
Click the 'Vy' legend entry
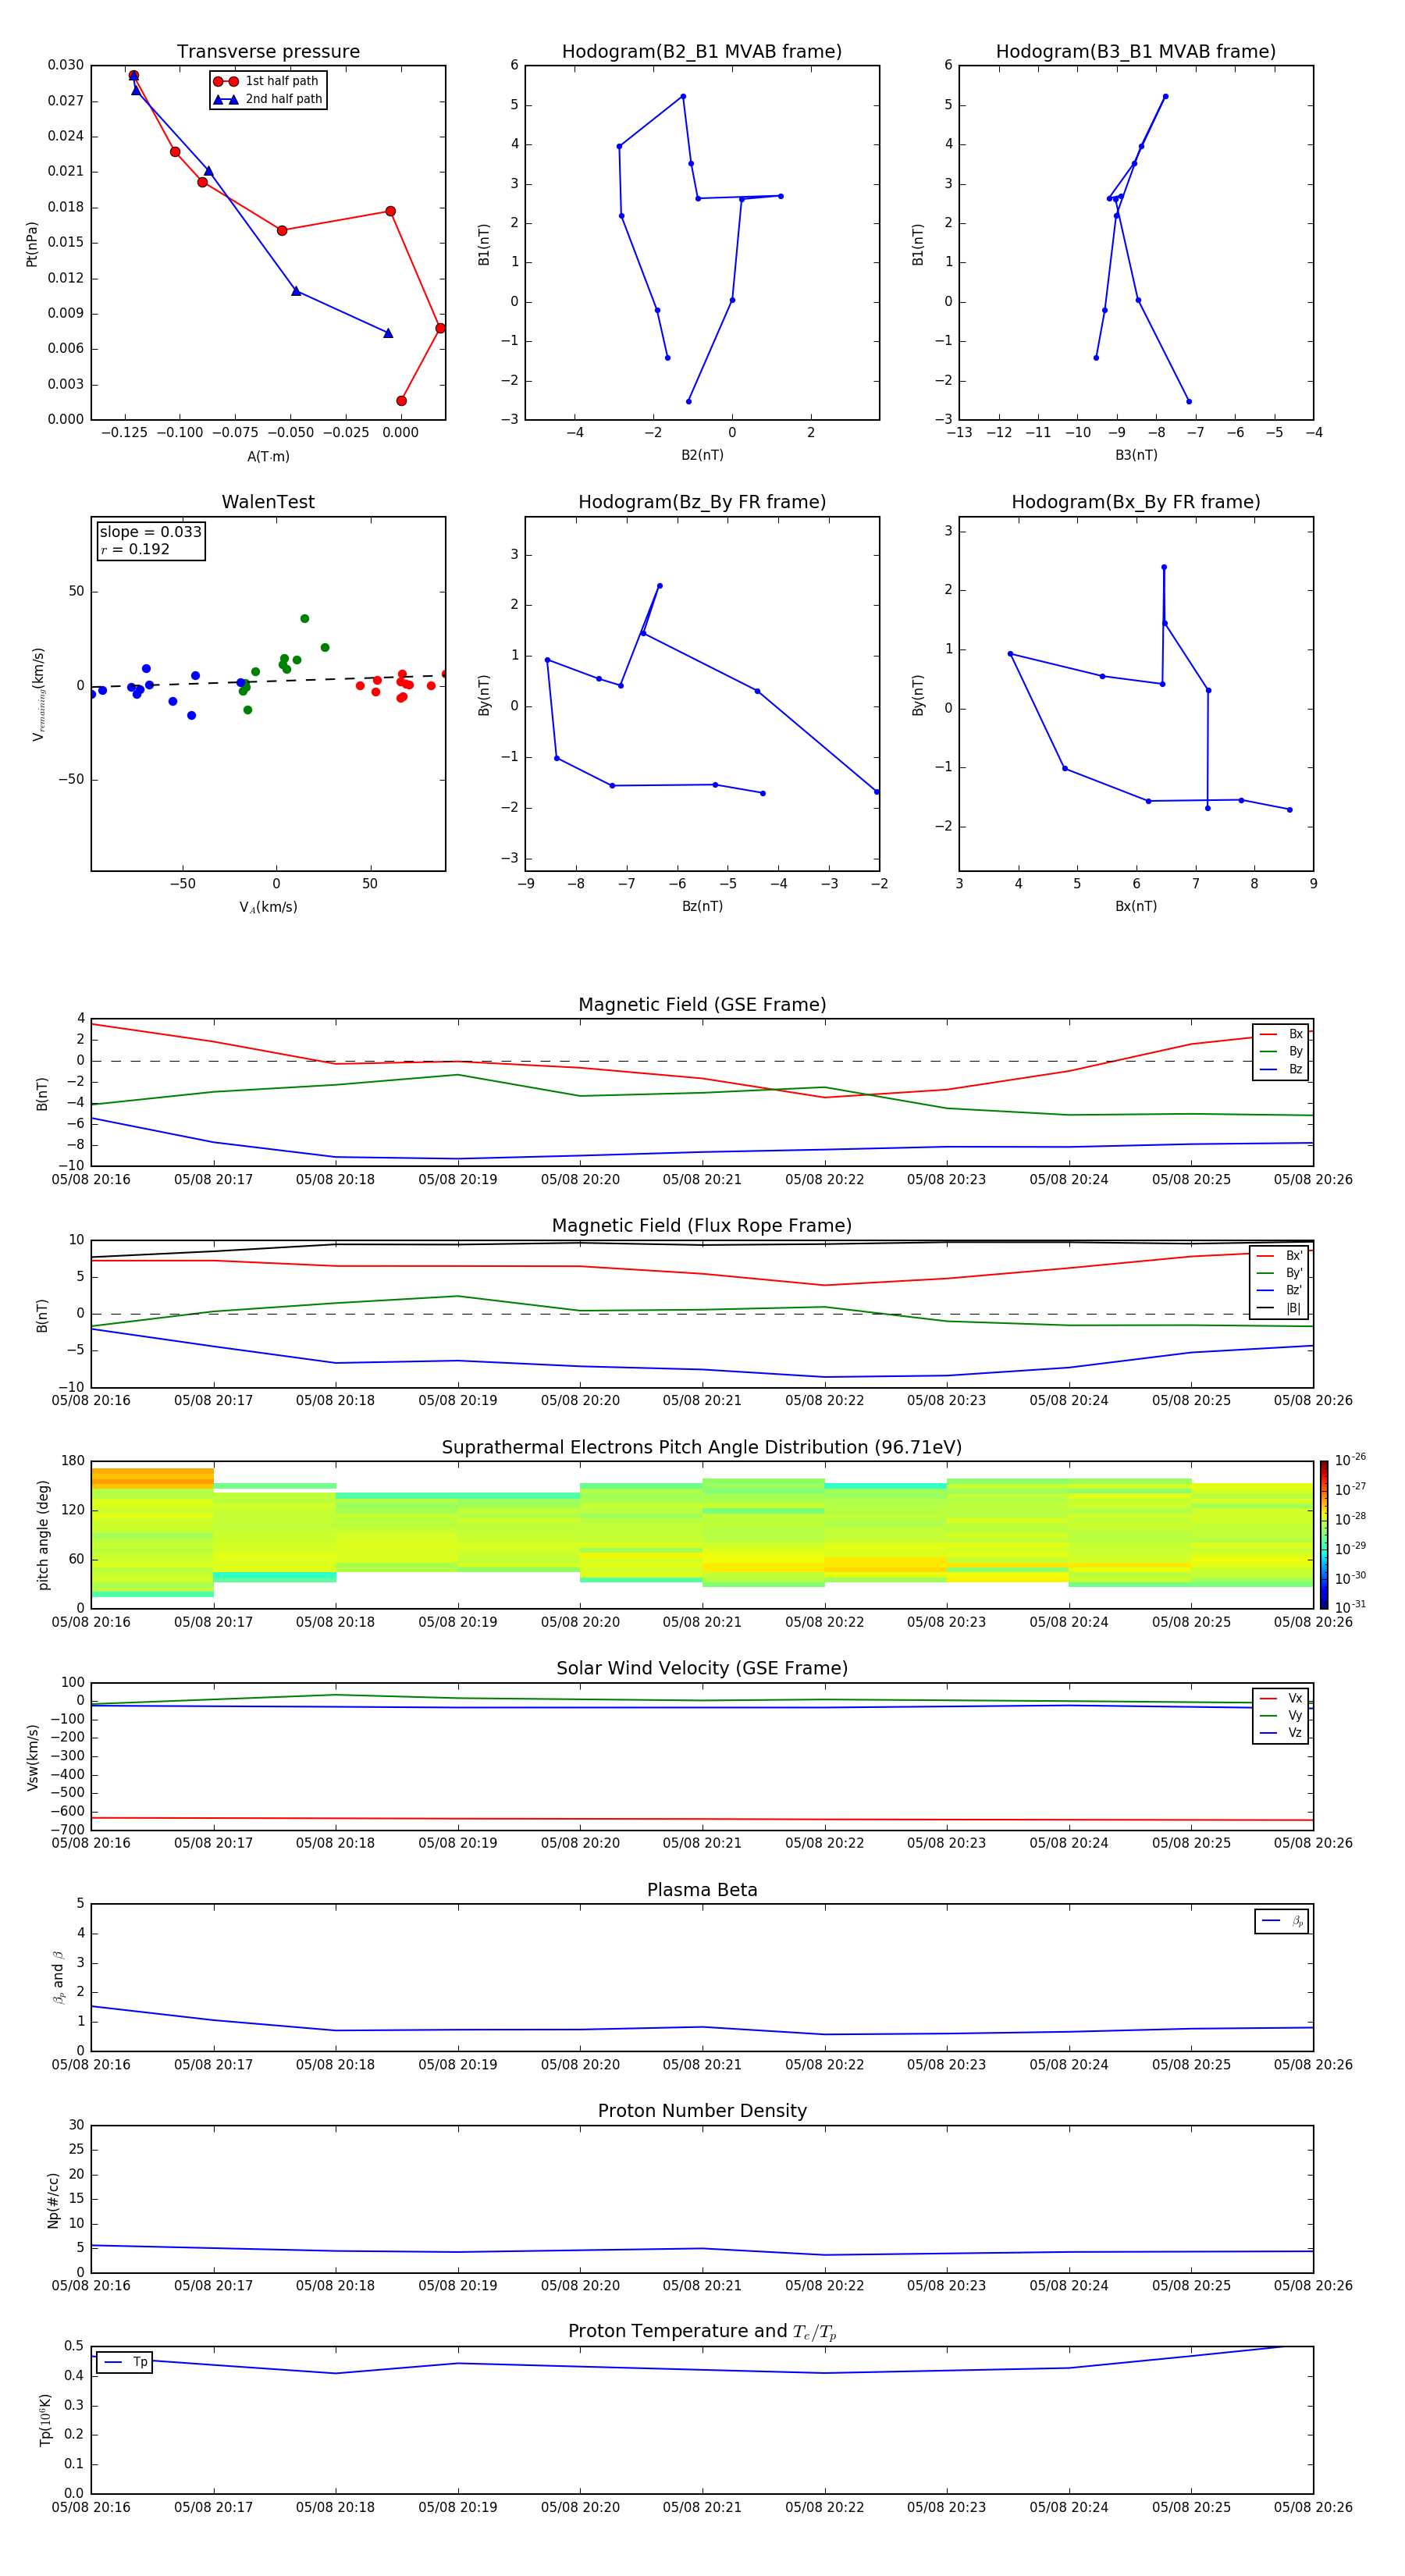coord(1281,1716)
